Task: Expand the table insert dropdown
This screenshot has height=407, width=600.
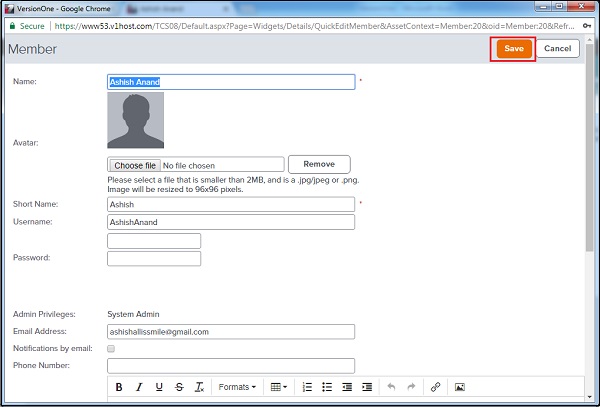Action: [278, 387]
